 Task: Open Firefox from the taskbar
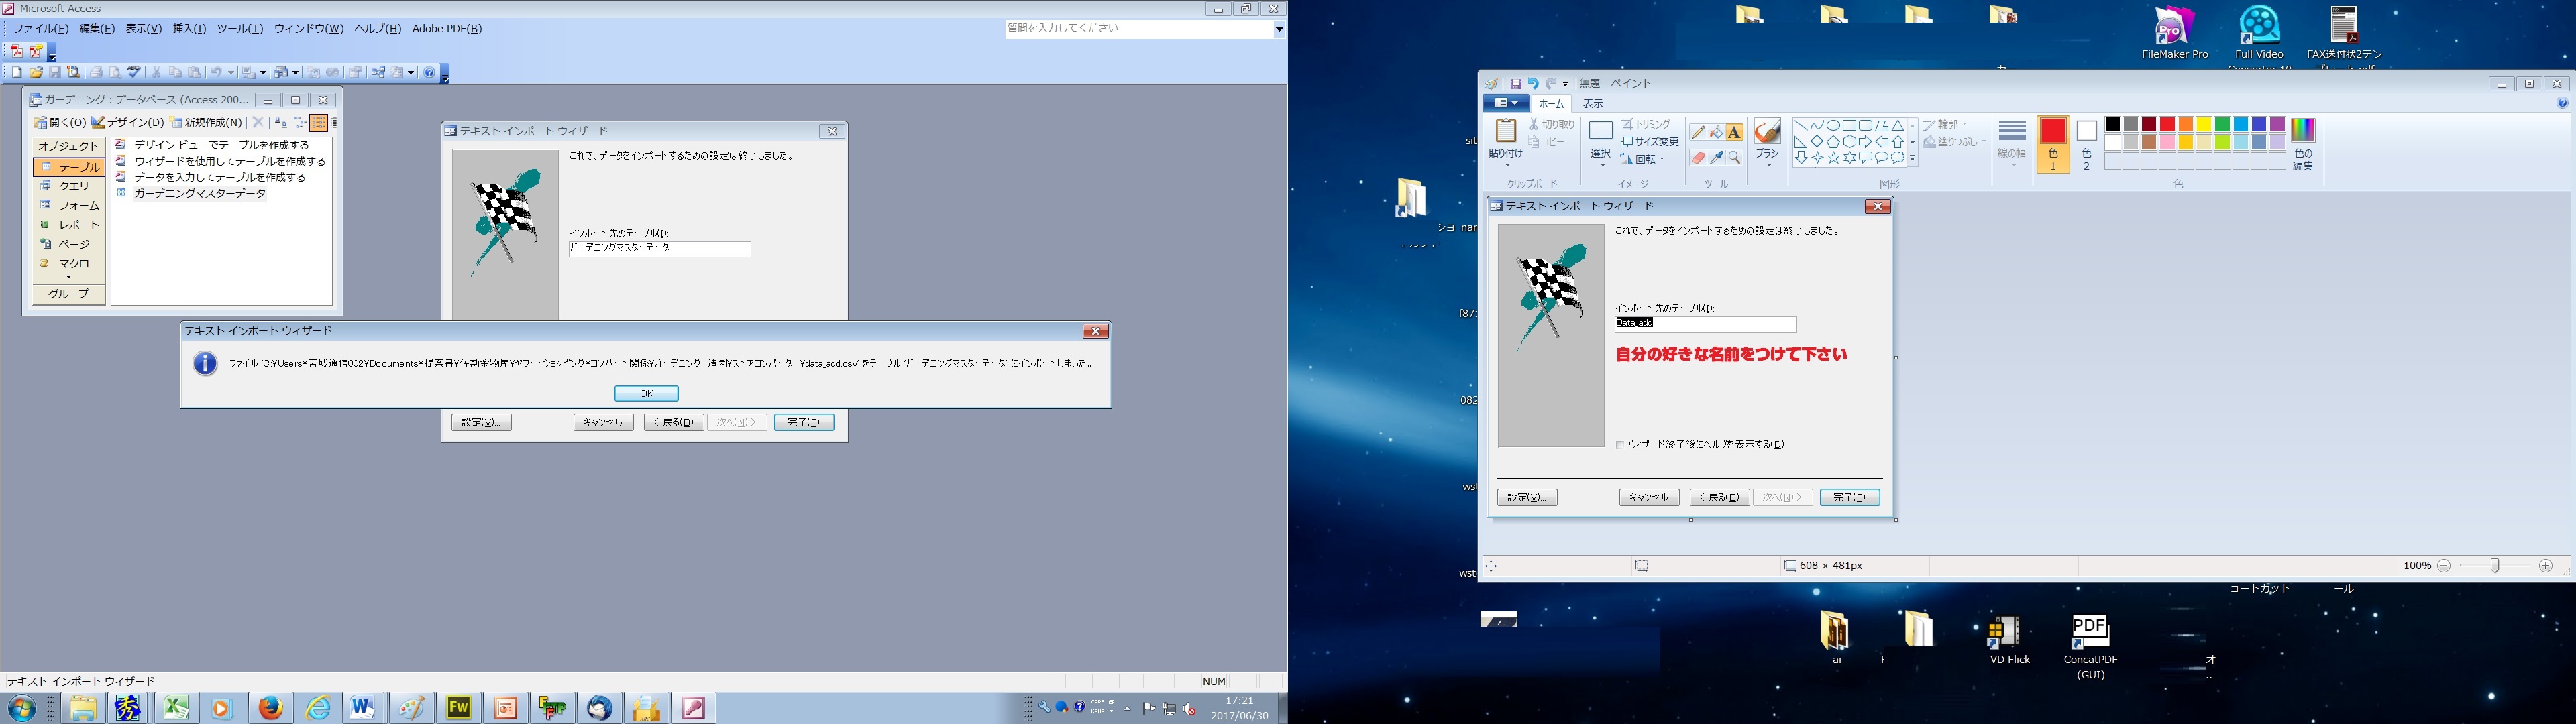[270, 708]
